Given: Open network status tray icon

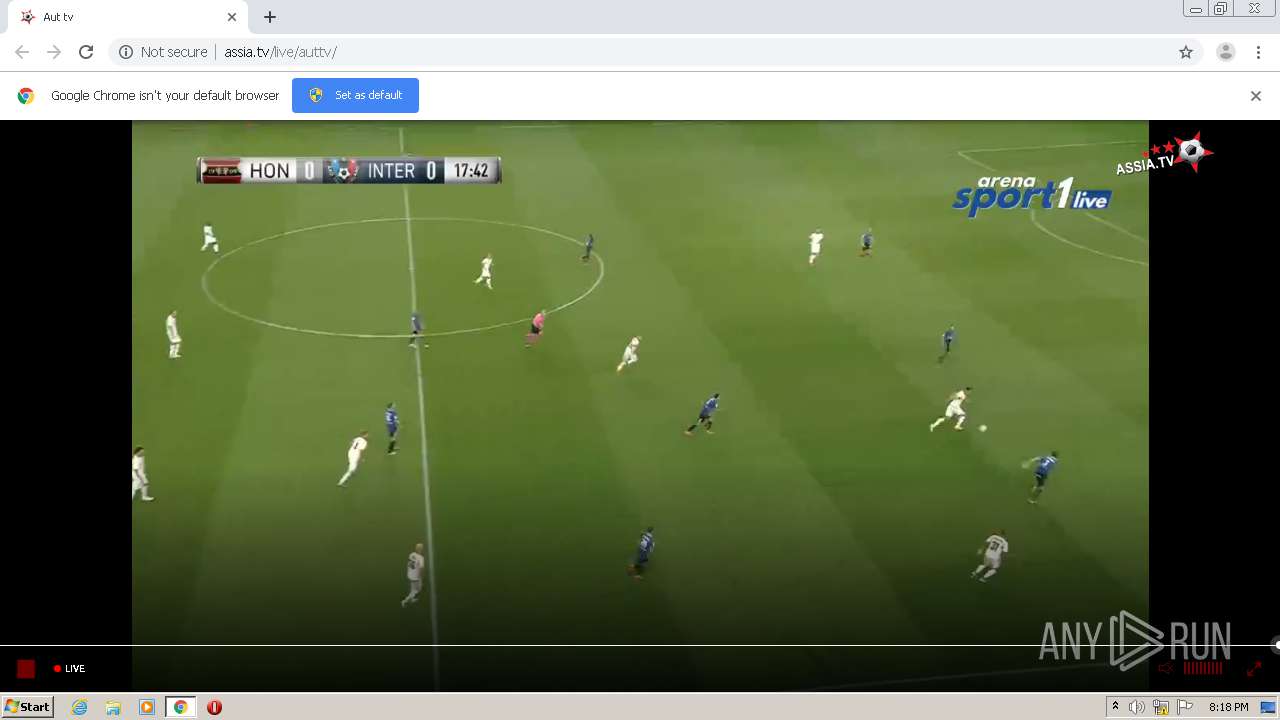Looking at the screenshot, I should pos(1161,707).
